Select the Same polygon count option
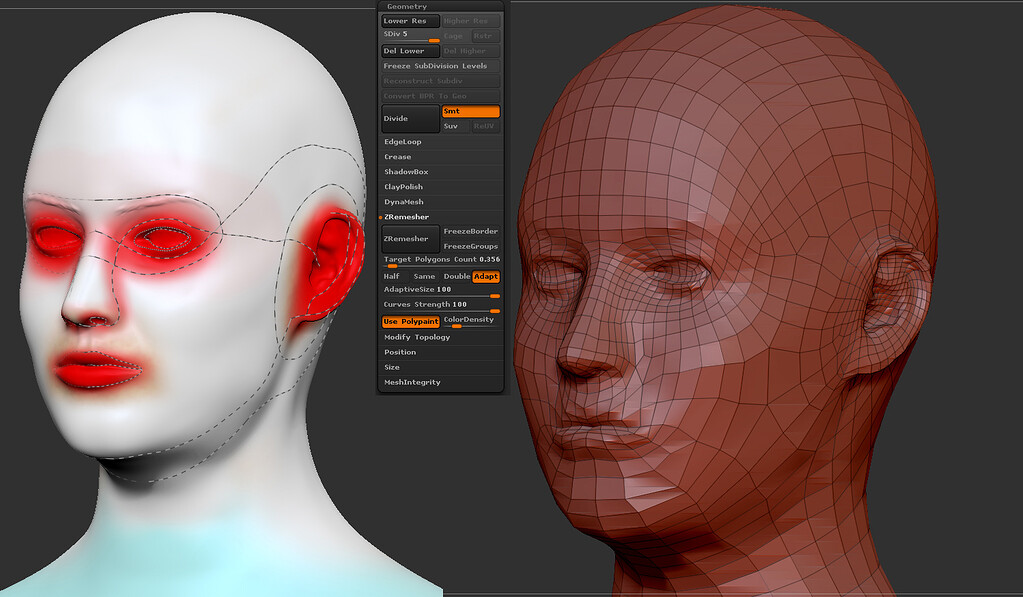The width and height of the screenshot is (1023, 597). tap(423, 276)
